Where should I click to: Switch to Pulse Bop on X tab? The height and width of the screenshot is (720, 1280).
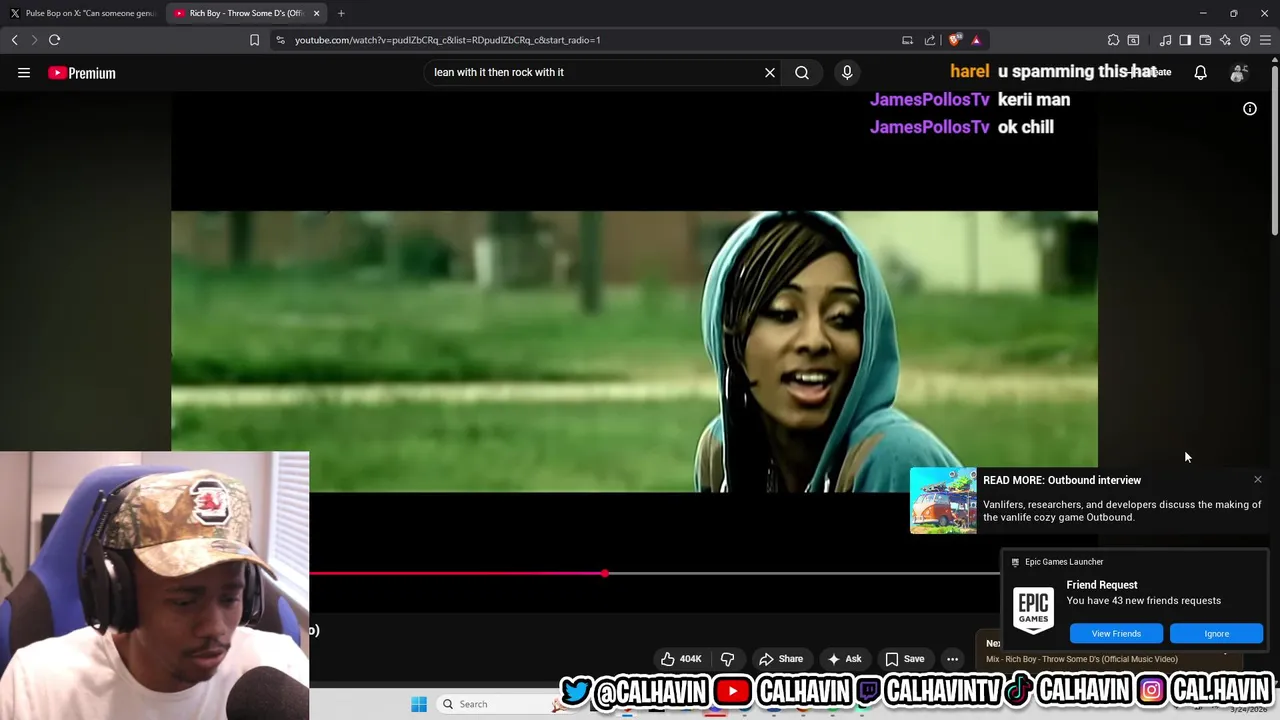point(84,13)
